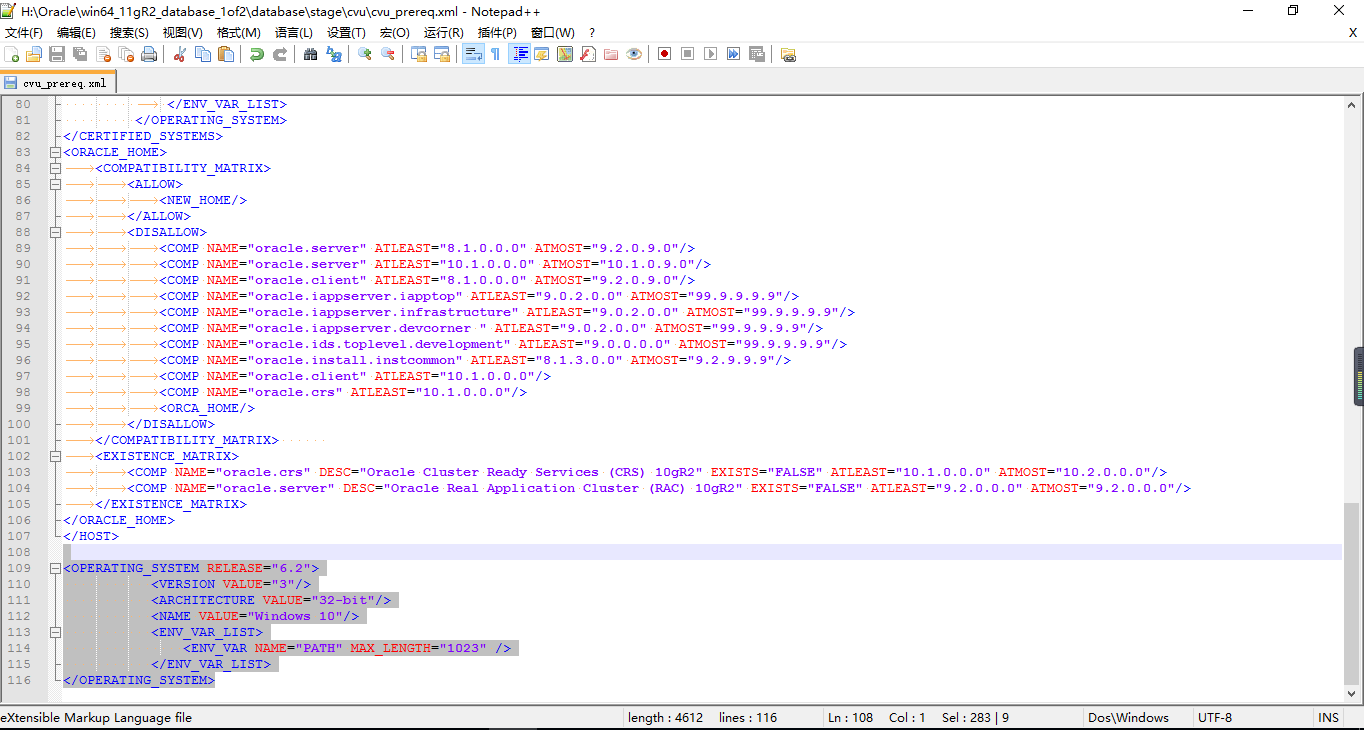Open the 编辑(E) menu

tap(77, 33)
